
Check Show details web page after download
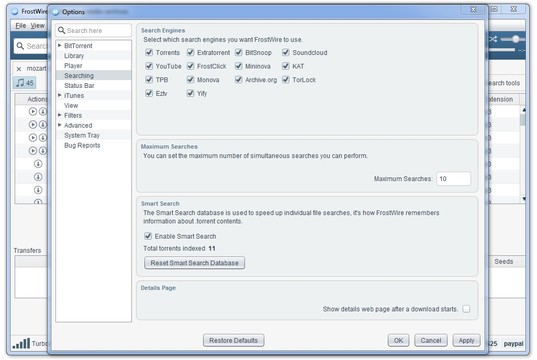tap(466, 309)
